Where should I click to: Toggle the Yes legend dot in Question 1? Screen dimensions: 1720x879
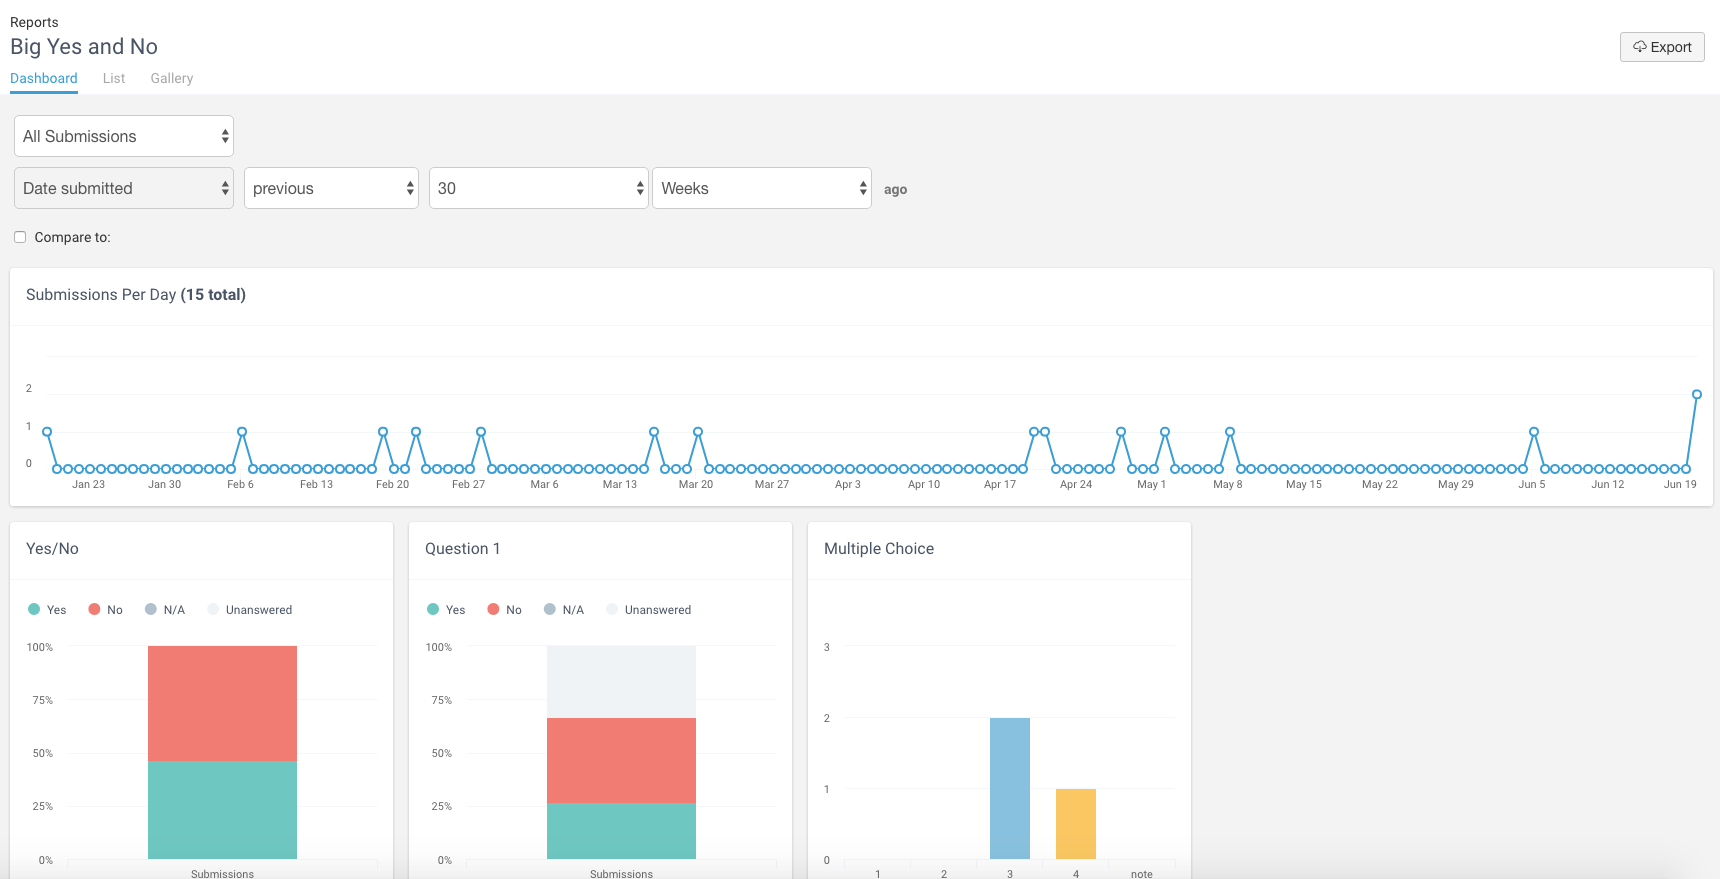pyautogui.click(x=433, y=609)
